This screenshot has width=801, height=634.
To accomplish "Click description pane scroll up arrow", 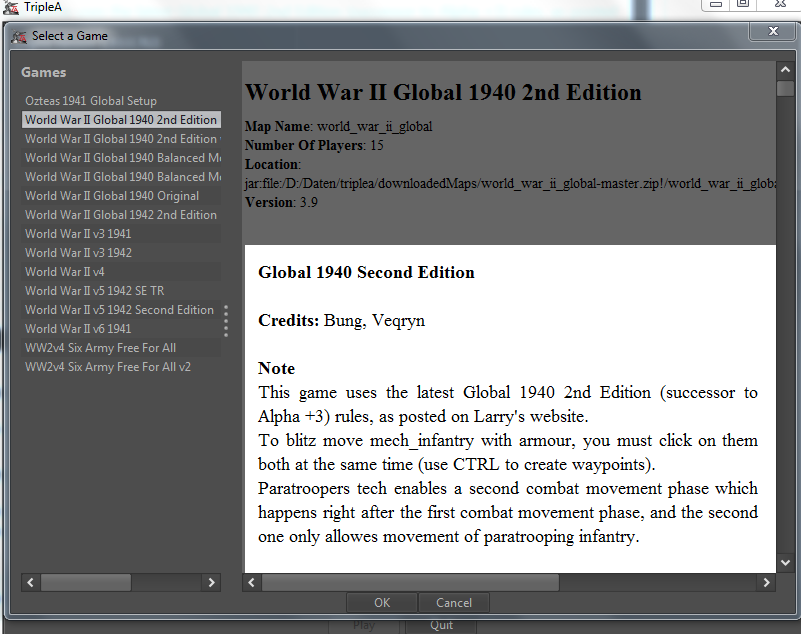I will coord(785,70).
